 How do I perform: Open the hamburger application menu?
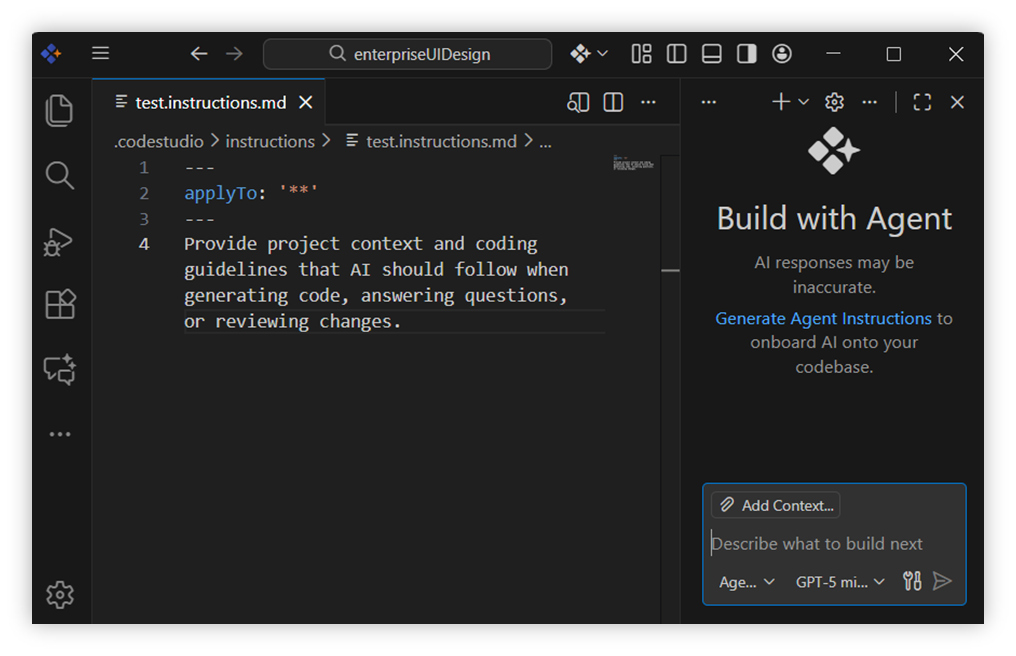tap(101, 54)
